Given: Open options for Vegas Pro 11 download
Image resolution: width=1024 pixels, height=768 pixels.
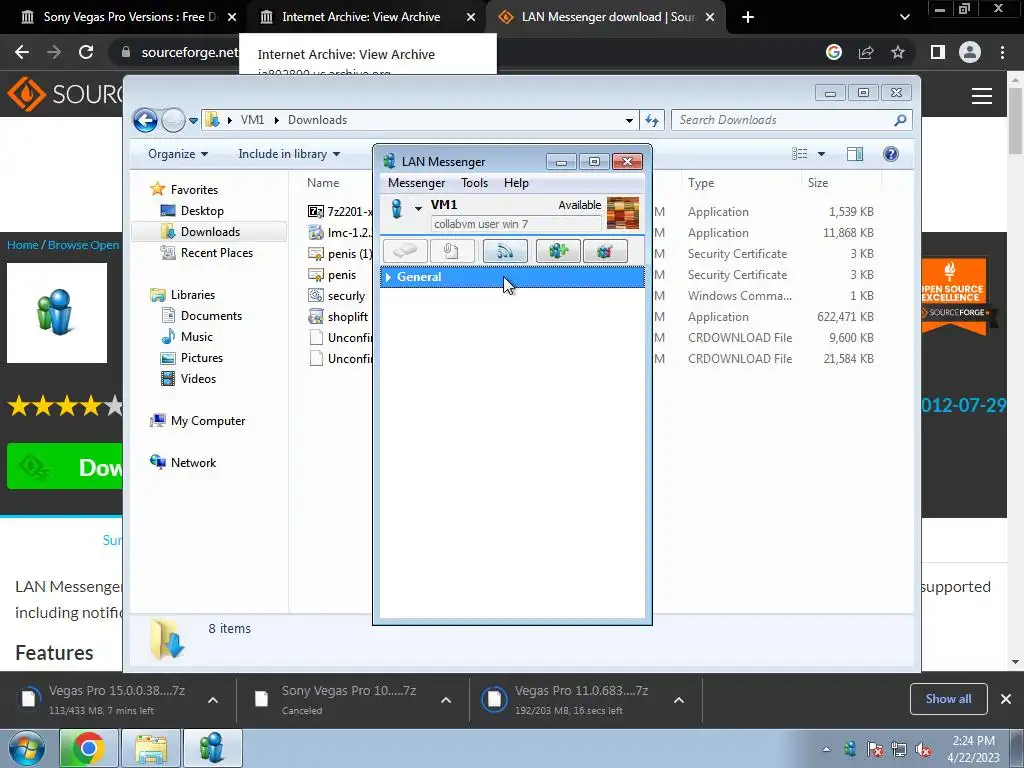Looking at the screenshot, I should (679, 700).
